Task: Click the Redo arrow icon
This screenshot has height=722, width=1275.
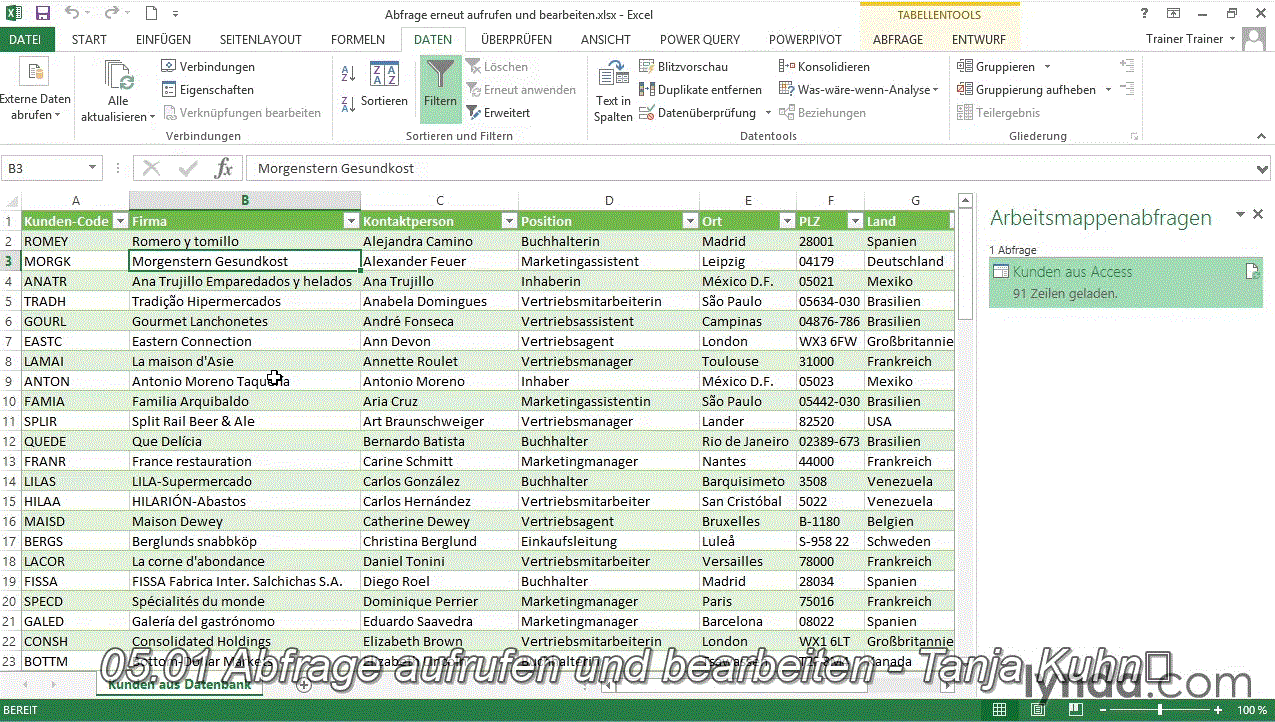Action: tap(111, 13)
